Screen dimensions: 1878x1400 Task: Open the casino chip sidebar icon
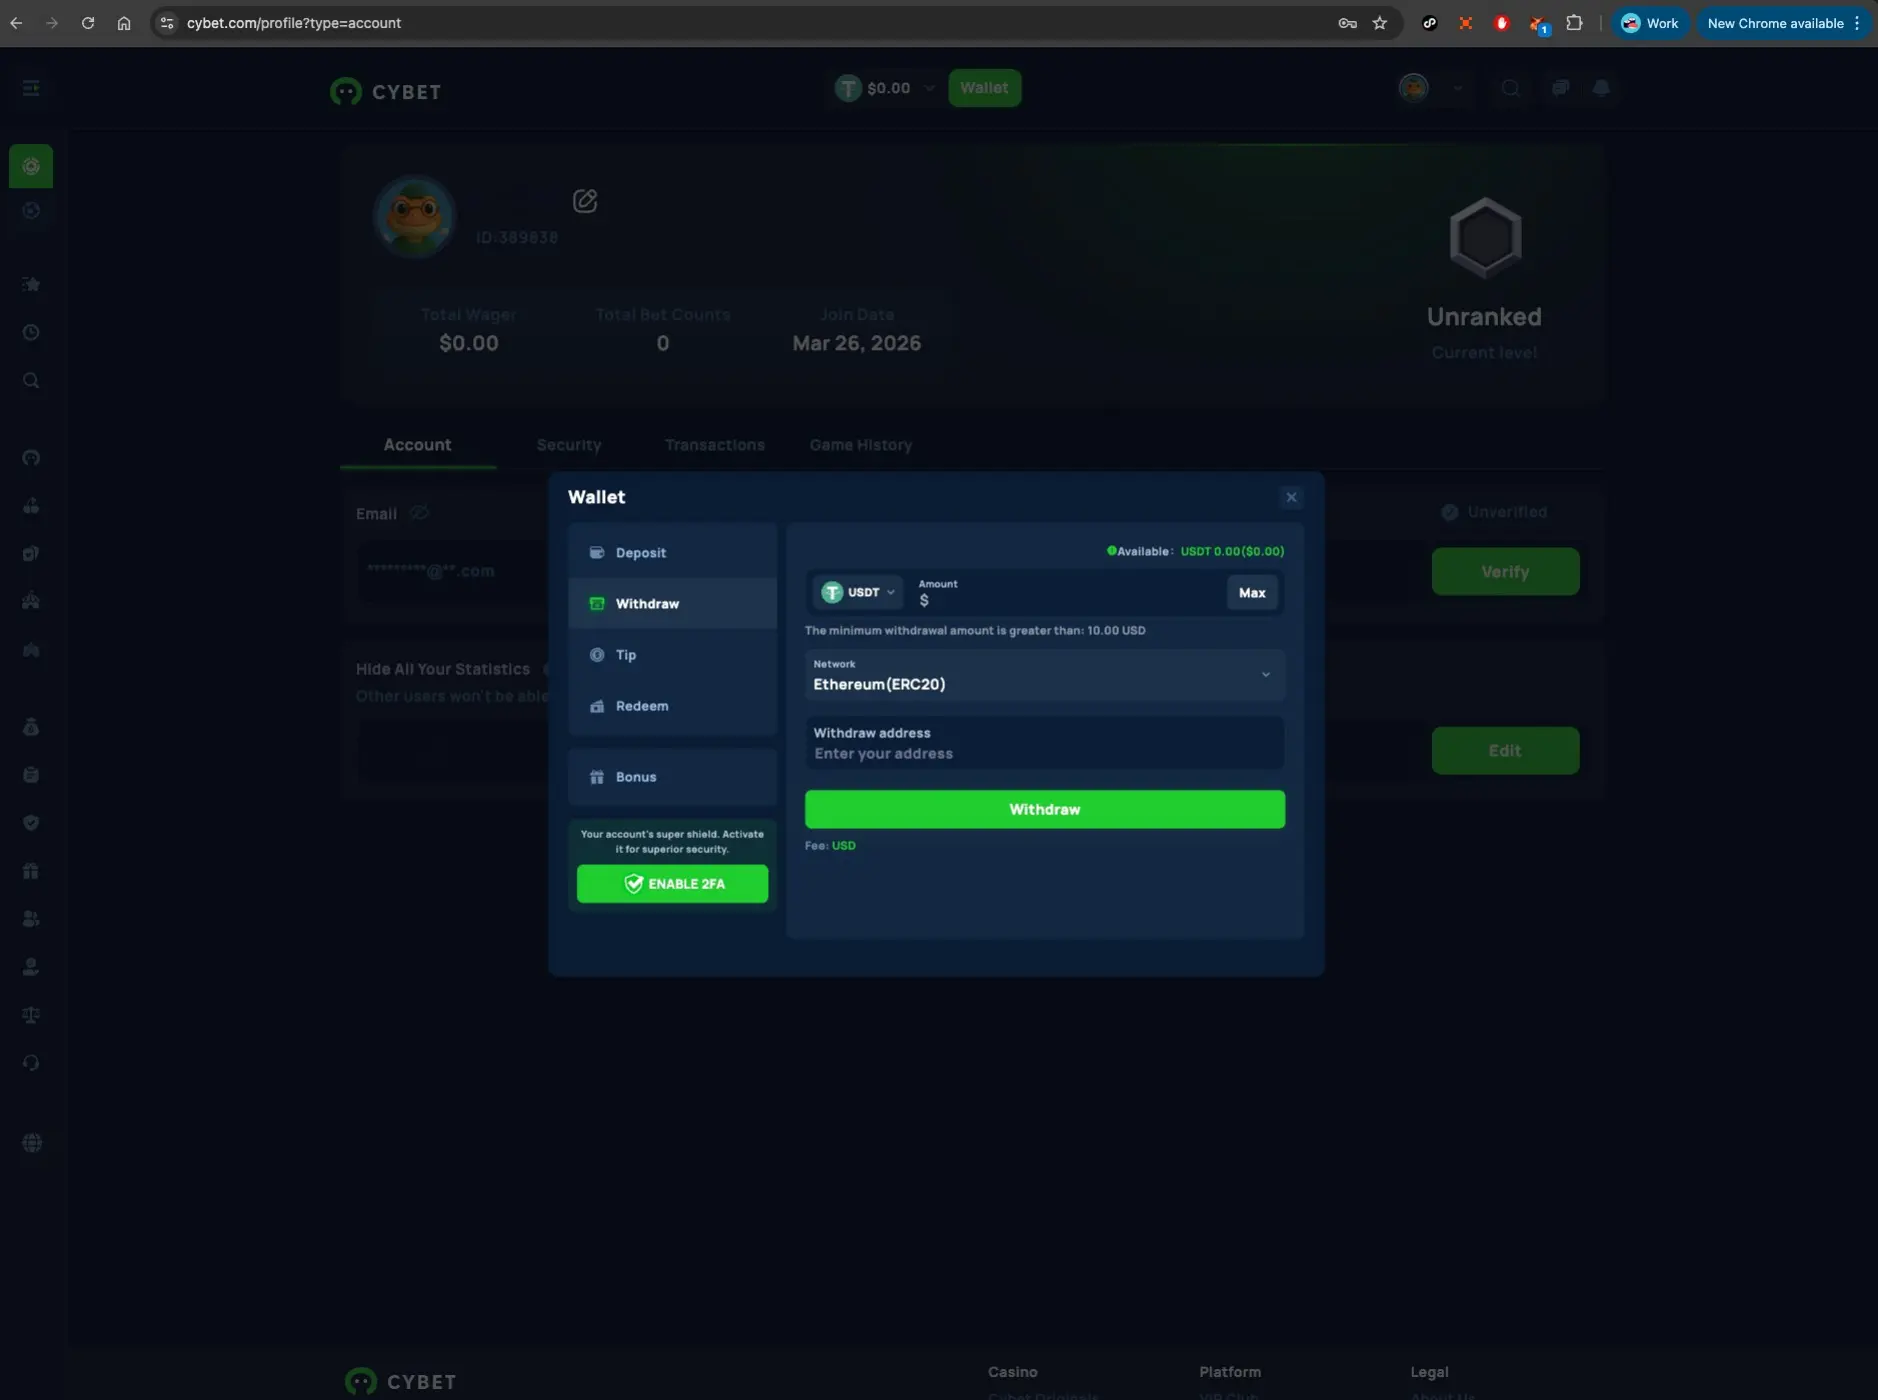(31, 166)
